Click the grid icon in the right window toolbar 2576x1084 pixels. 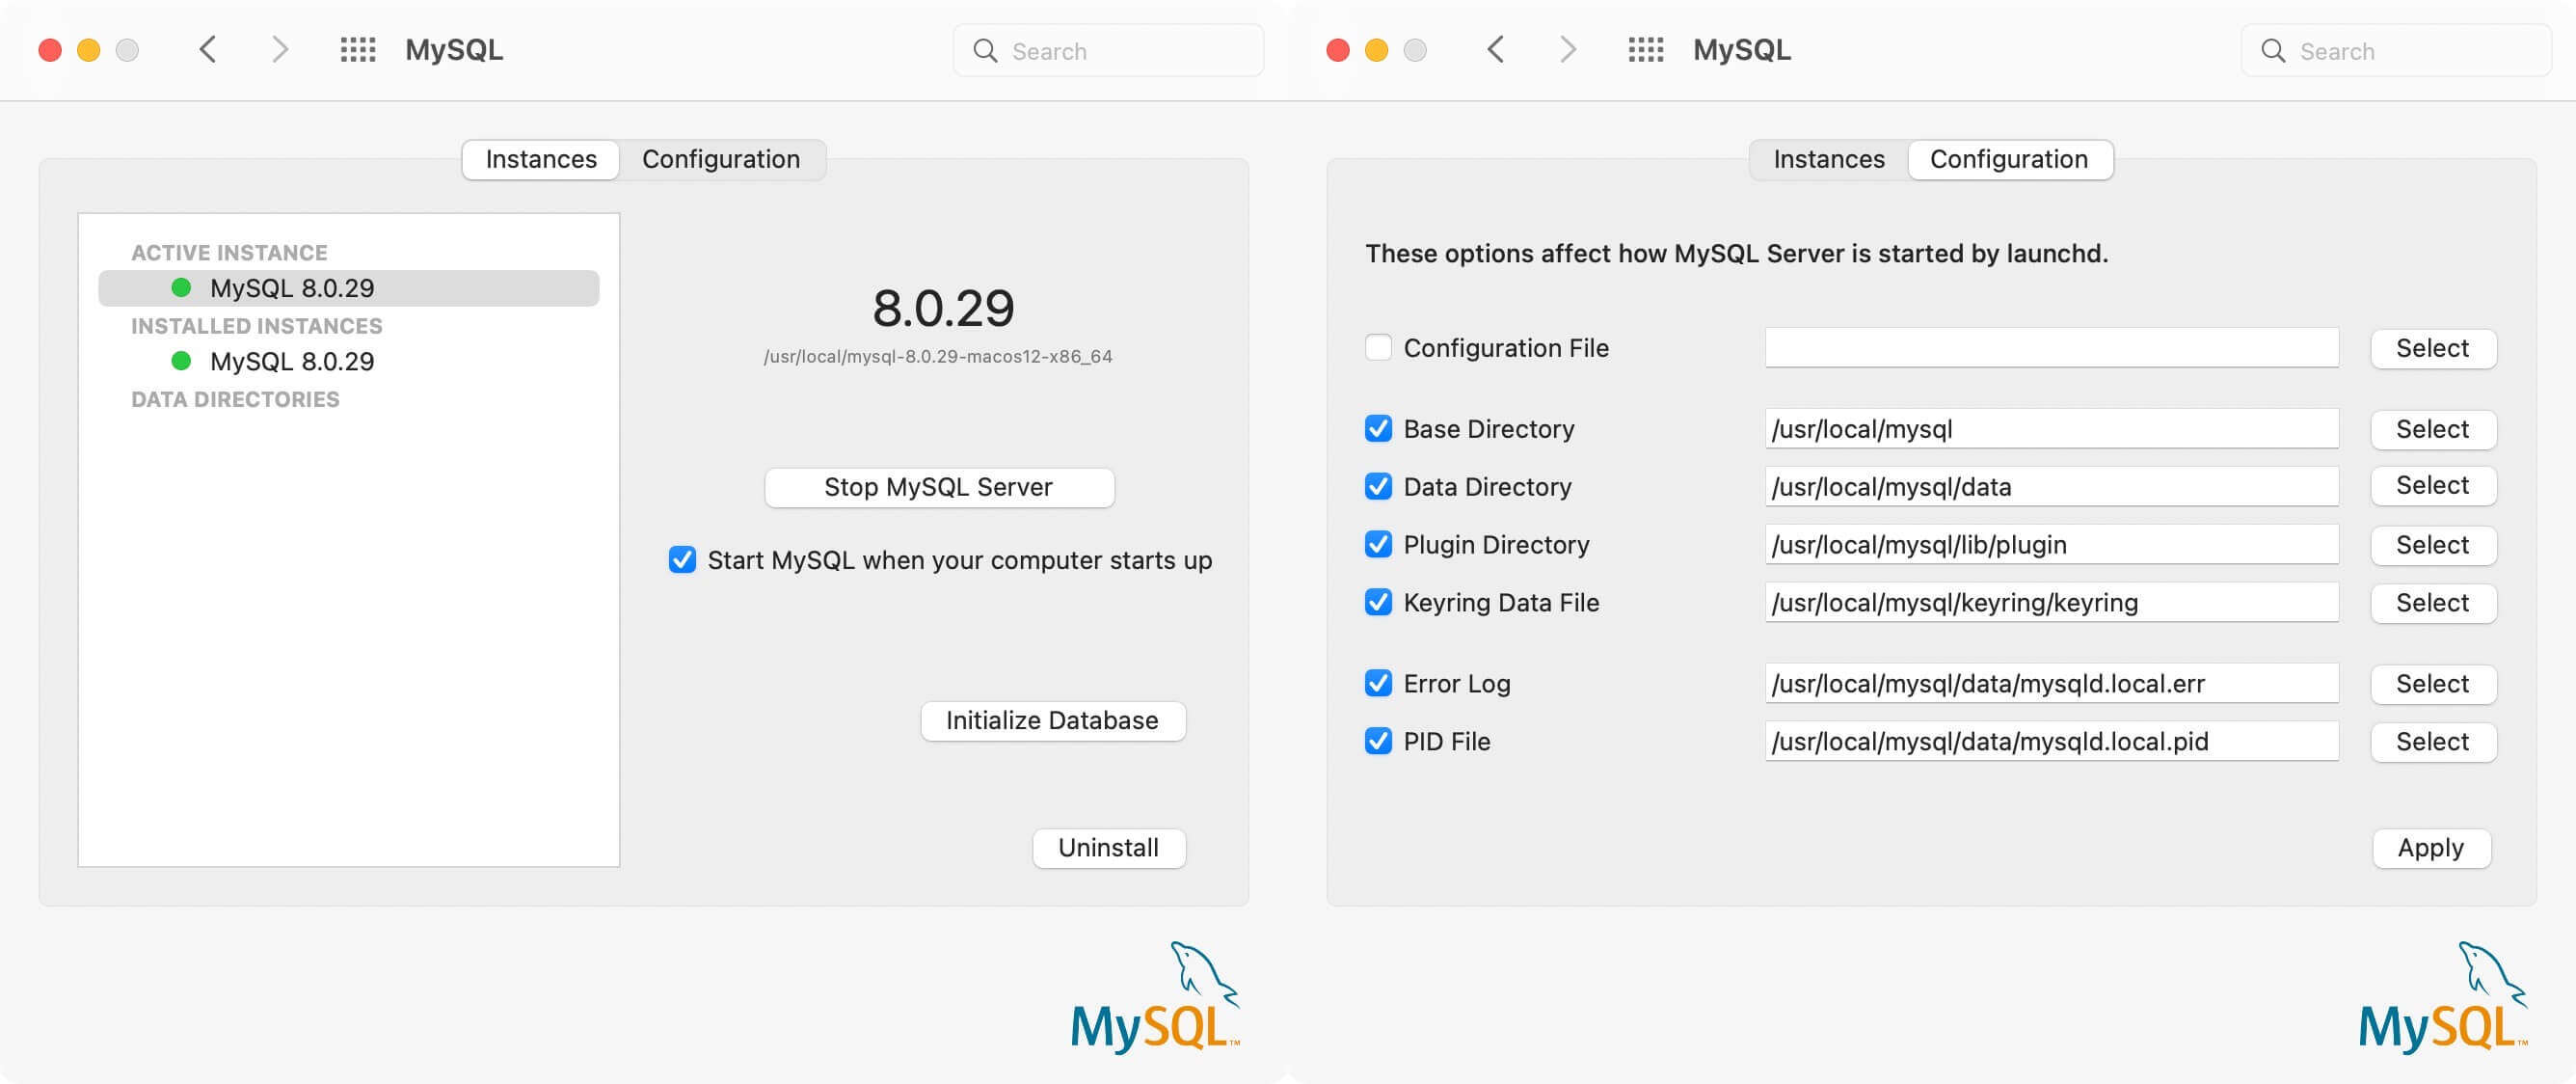[x=1645, y=50]
